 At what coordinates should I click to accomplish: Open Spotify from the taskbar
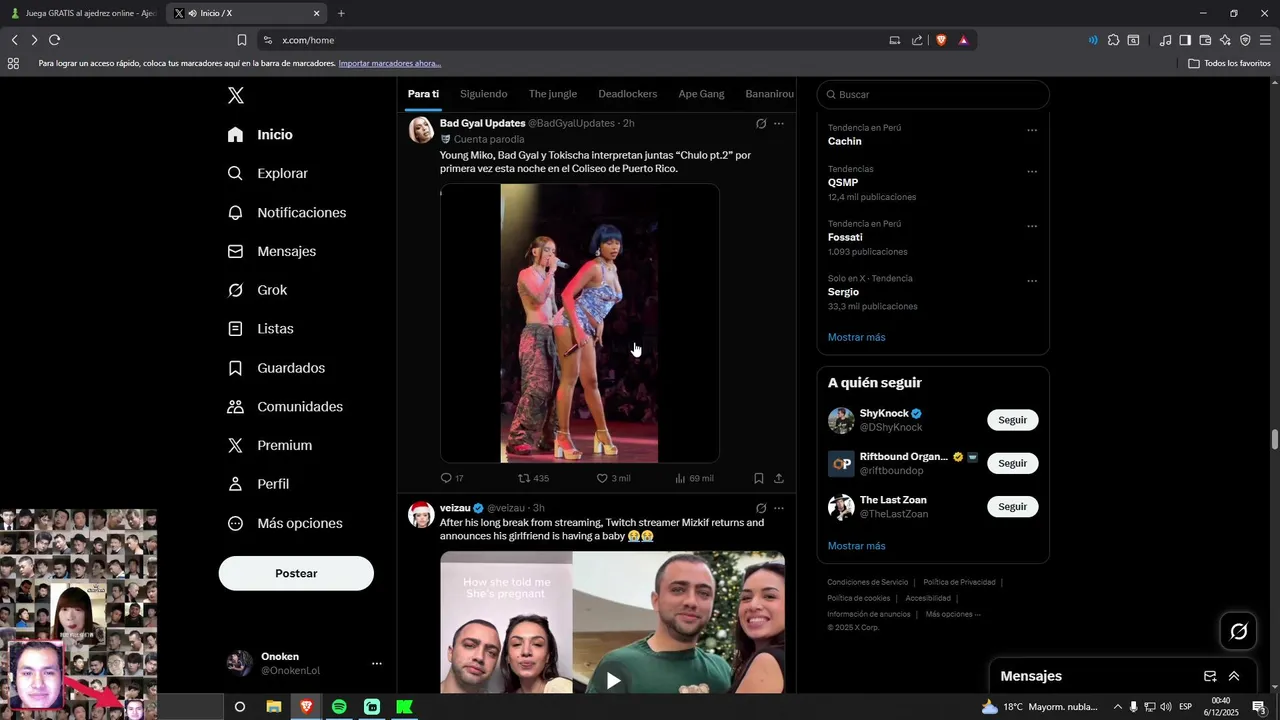click(339, 706)
